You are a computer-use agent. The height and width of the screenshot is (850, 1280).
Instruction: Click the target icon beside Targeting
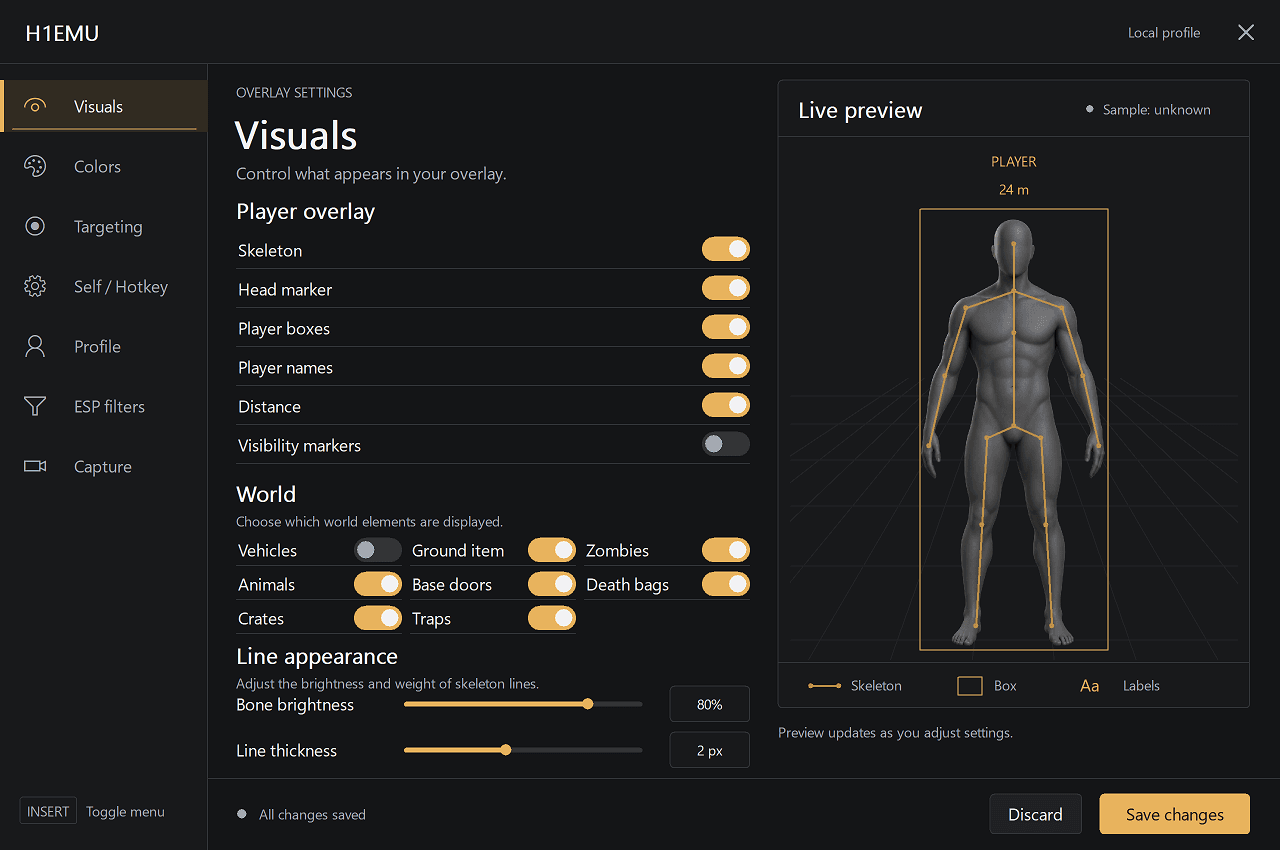(35, 226)
